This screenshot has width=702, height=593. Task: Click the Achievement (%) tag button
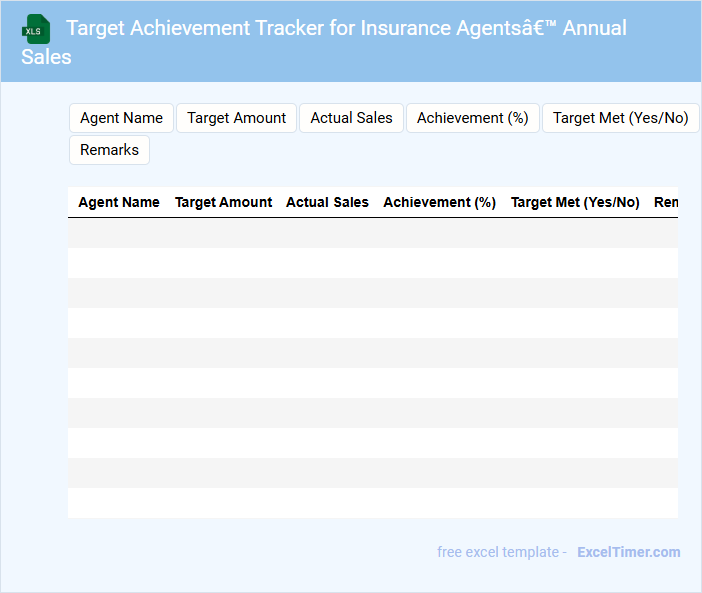click(x=472, y=118)
